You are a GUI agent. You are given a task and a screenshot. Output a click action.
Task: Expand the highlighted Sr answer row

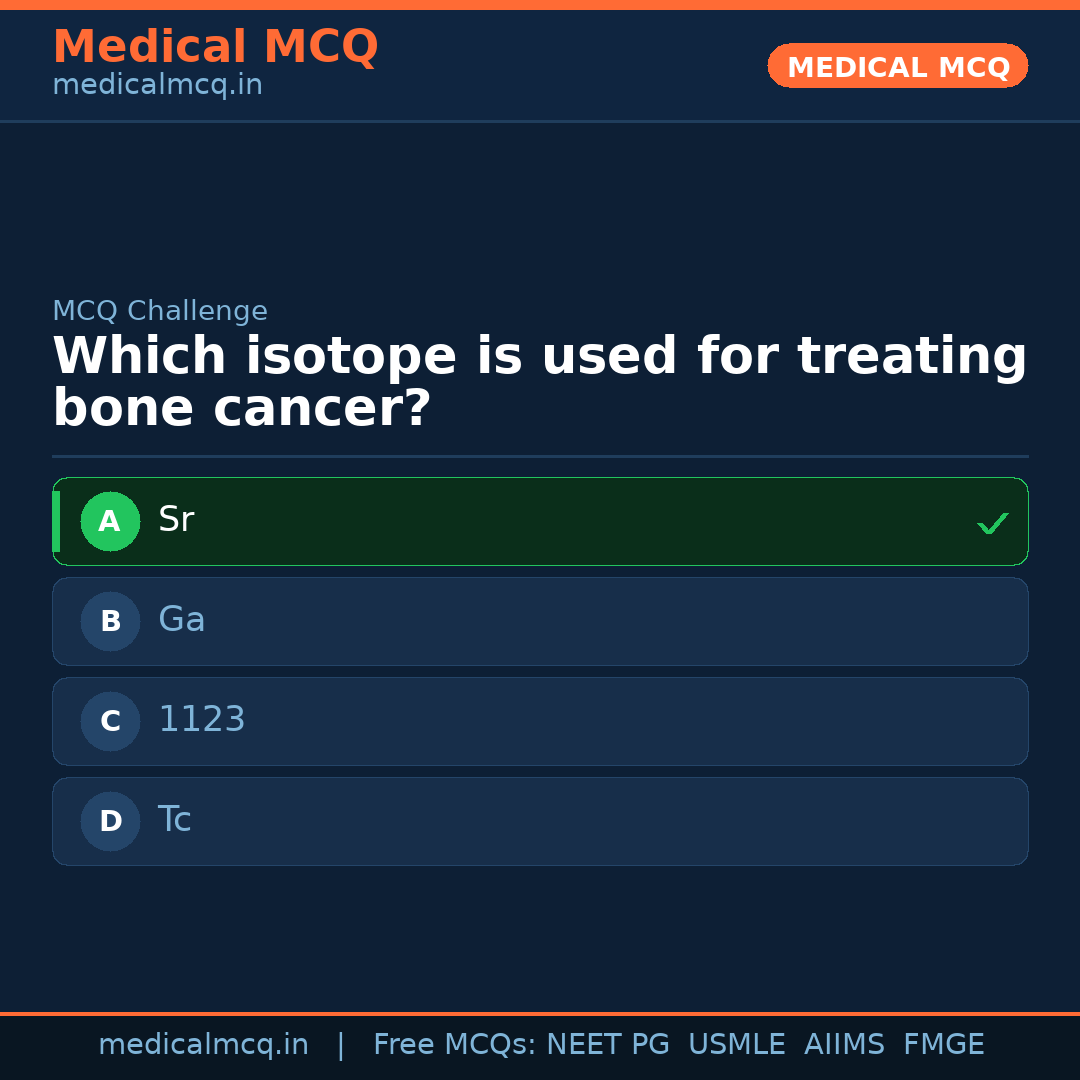540,521
